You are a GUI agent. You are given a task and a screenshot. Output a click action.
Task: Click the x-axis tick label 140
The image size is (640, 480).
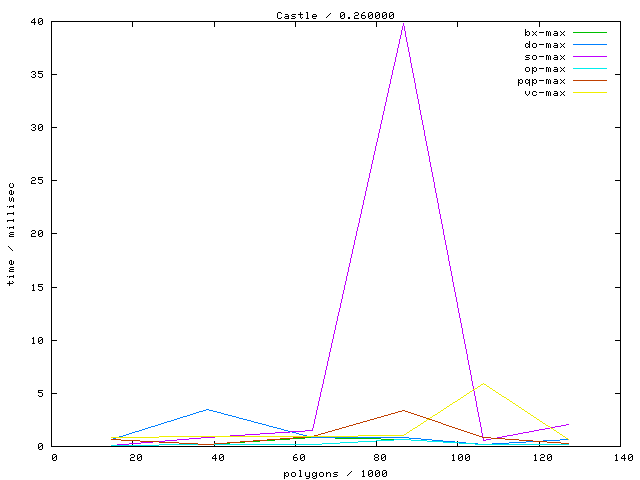[623, 457]
